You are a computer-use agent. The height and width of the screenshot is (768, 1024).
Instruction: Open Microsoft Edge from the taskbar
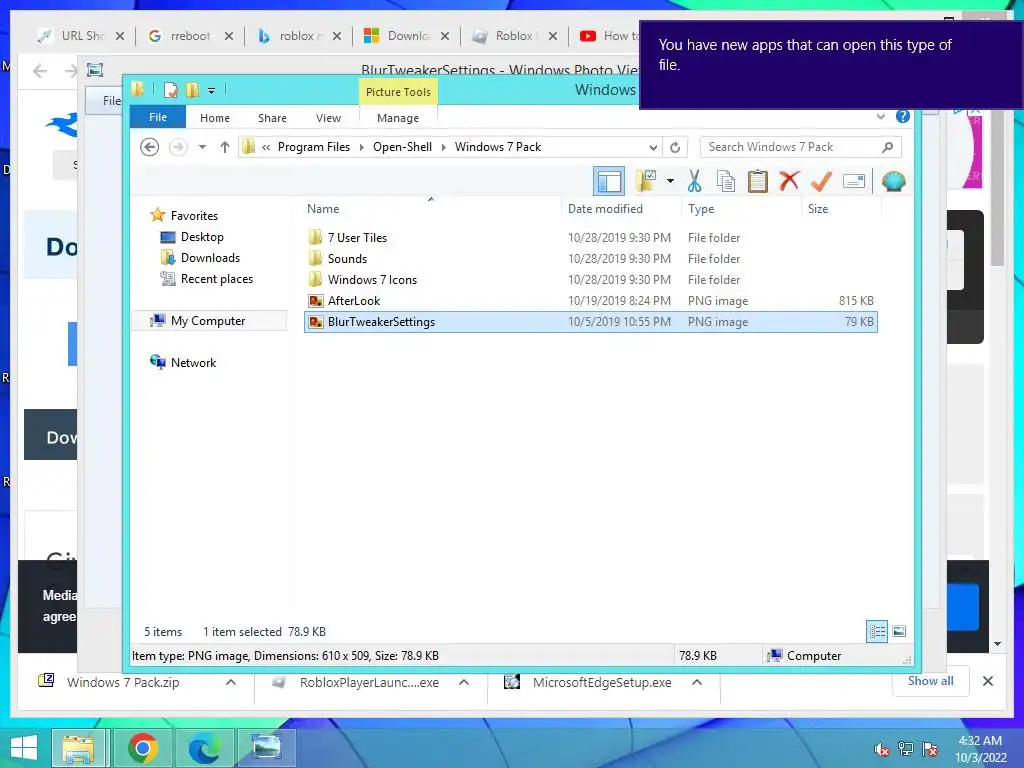pos(204,748)
